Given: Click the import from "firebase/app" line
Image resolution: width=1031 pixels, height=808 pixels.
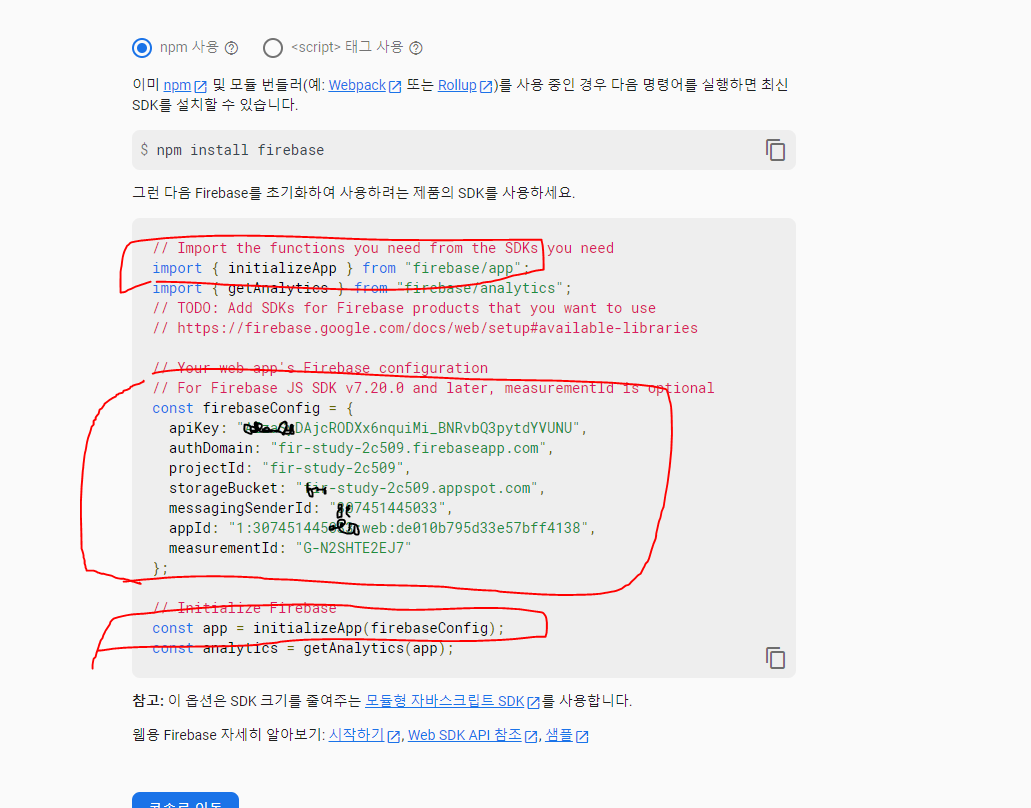Looking at the screenshot, I should (341, 268).
